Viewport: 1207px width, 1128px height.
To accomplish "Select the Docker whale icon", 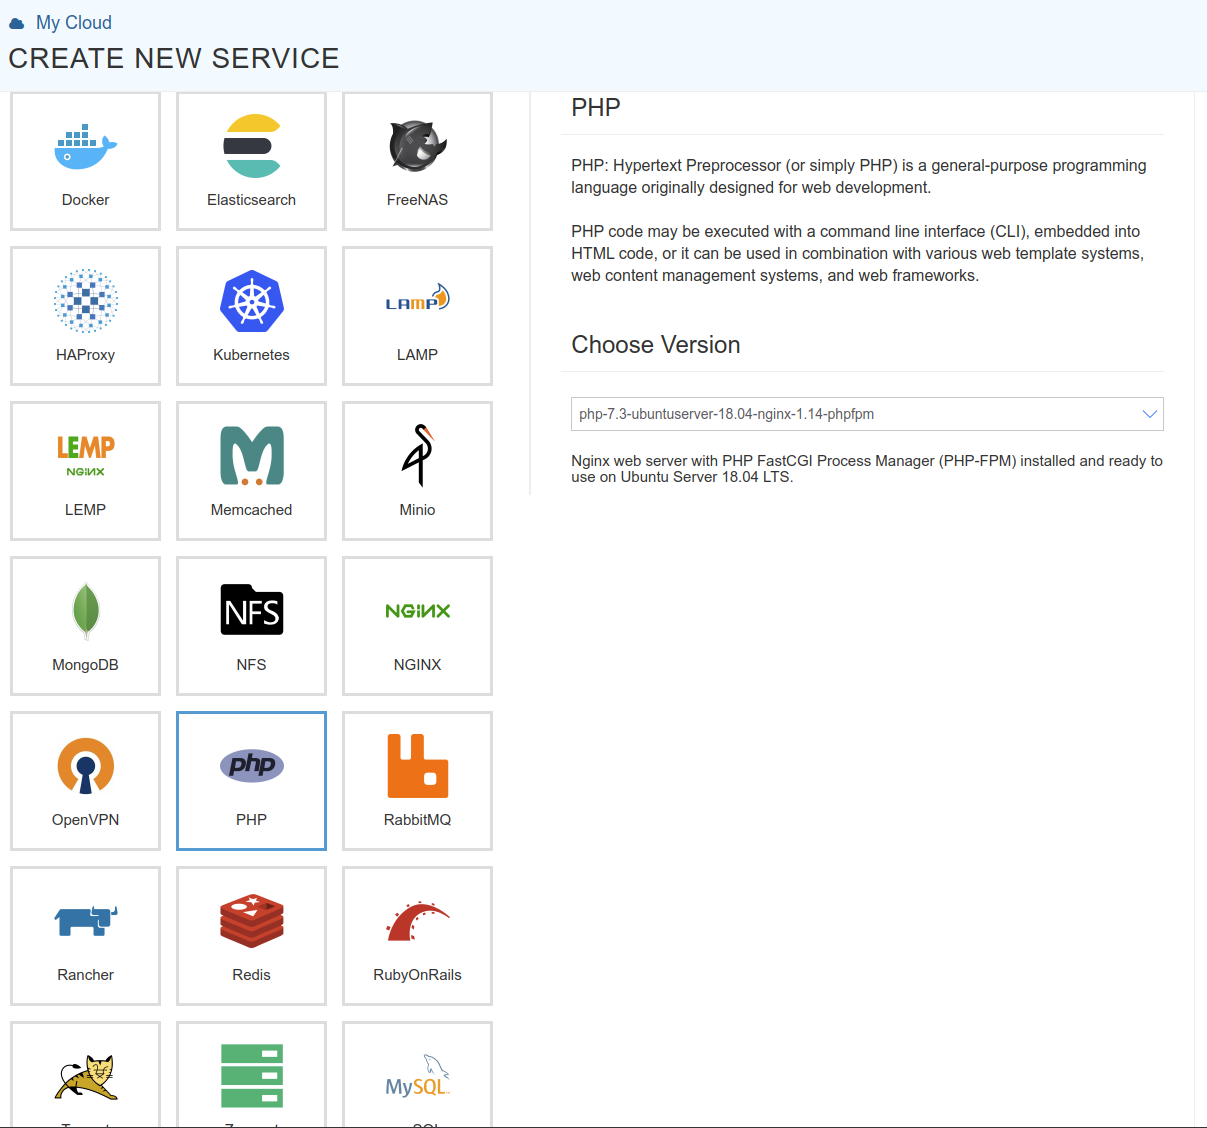I will pos(85,148).
